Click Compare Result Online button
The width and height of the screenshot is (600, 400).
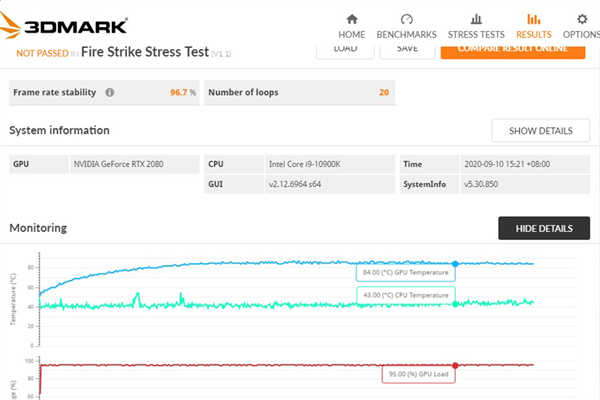pos(513,51)
